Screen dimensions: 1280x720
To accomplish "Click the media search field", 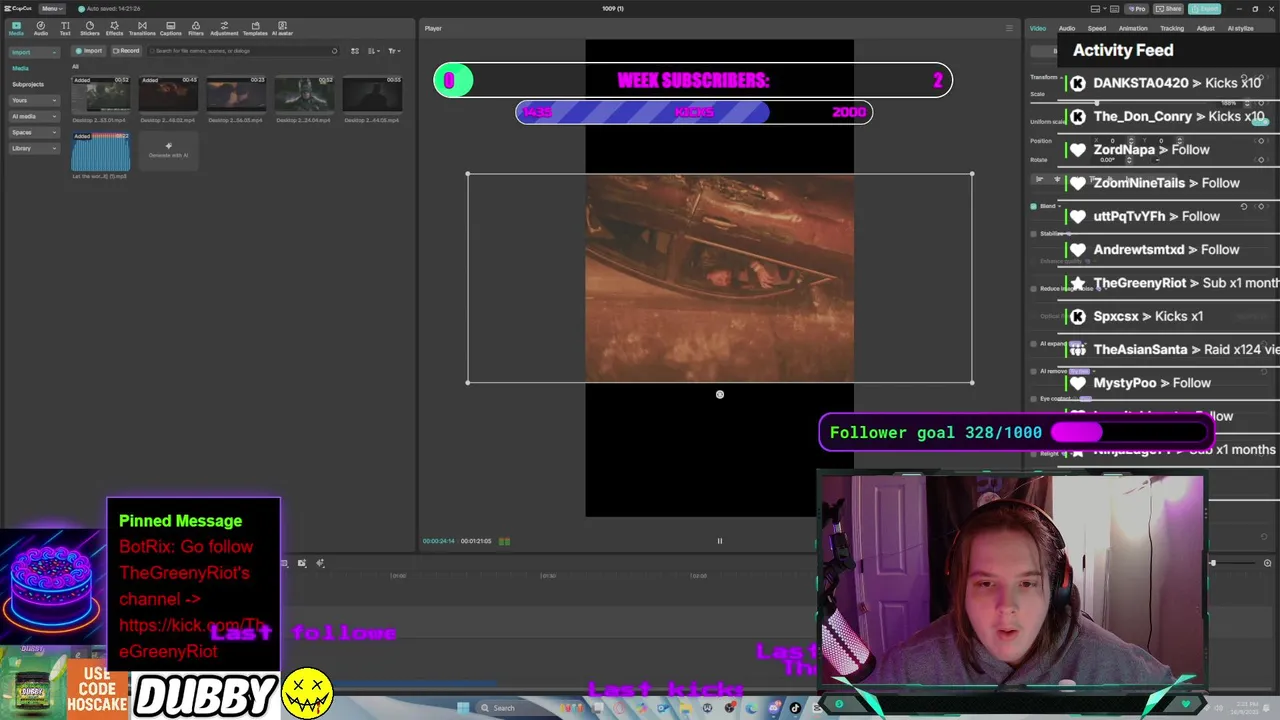I will point(243,51).
